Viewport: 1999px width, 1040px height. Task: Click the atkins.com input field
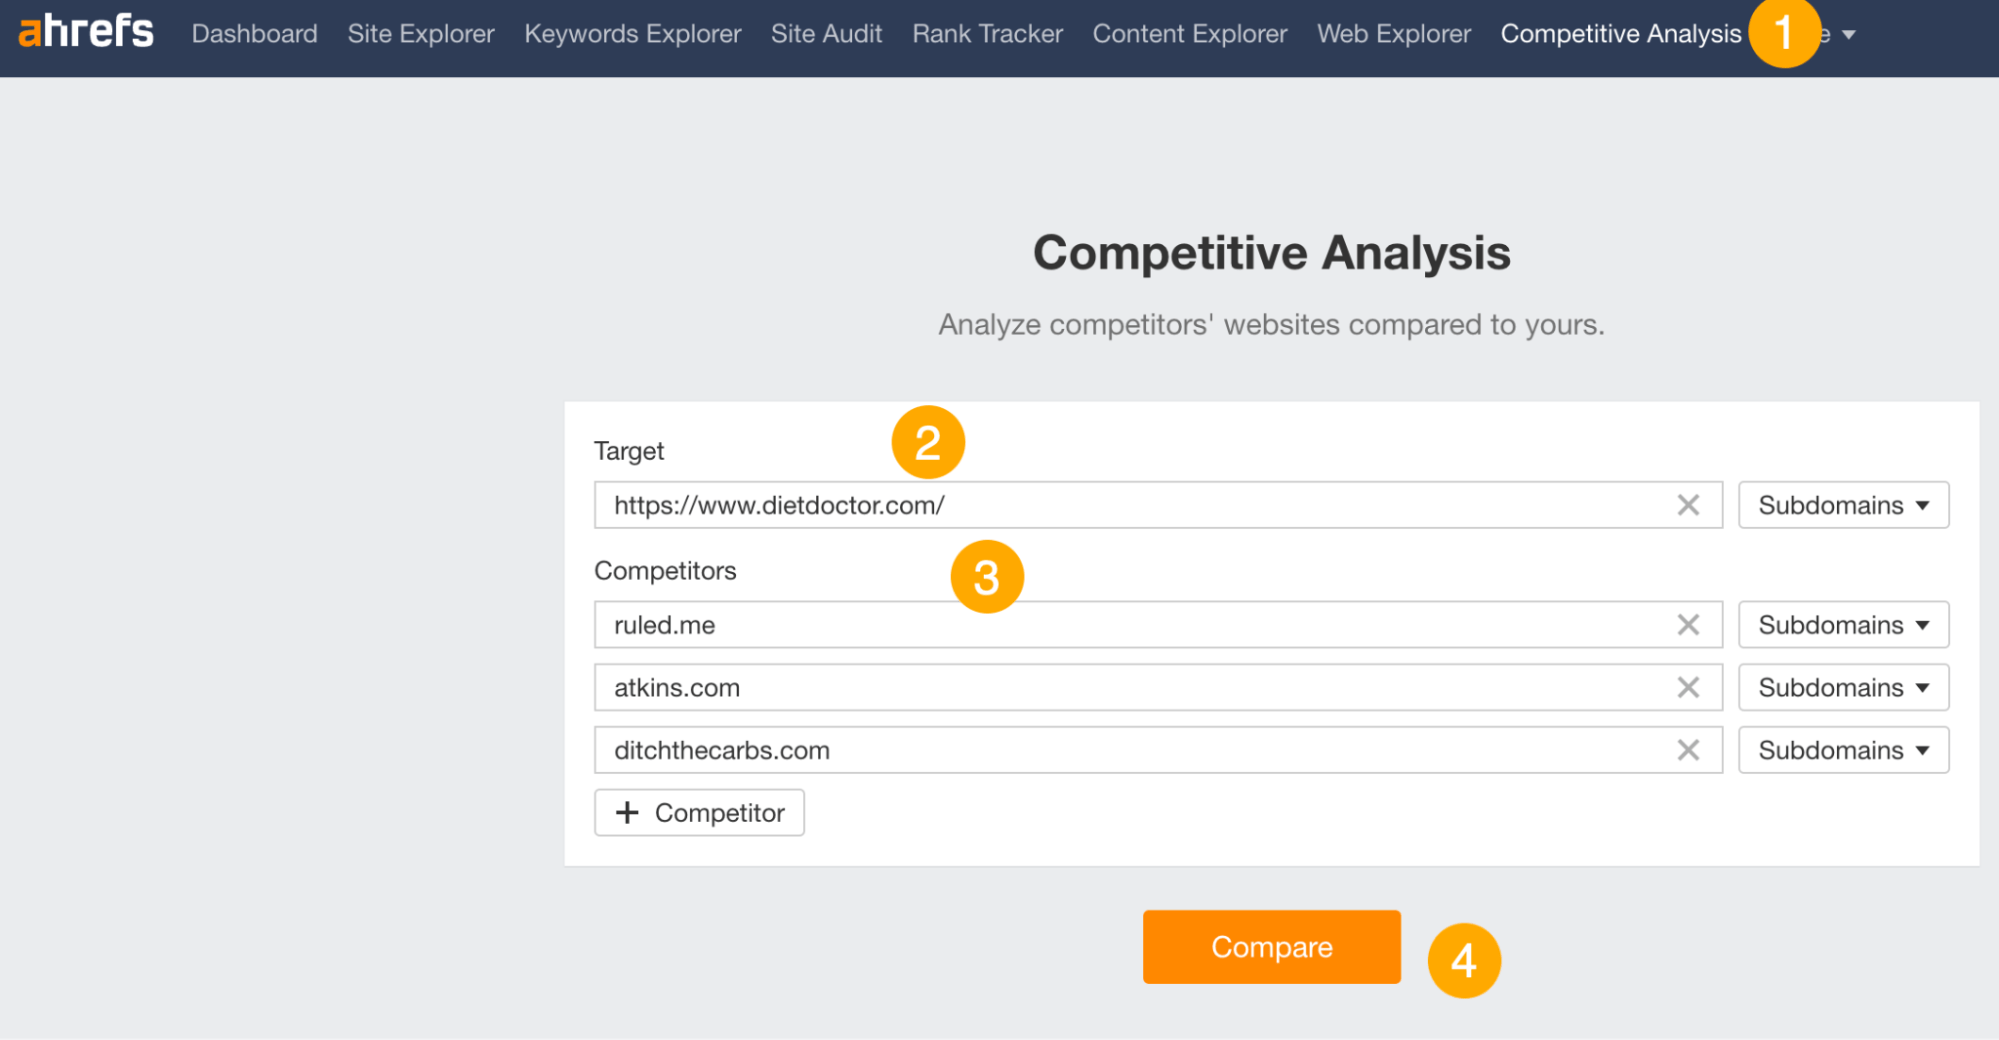point(1100,687)
